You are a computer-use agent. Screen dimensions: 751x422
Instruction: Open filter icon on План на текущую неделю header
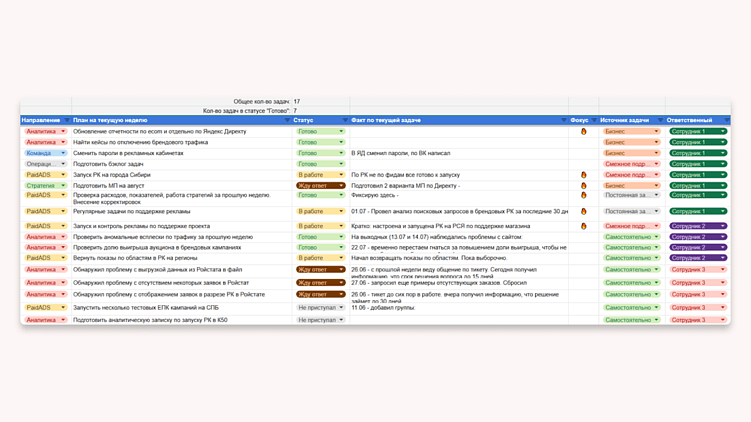pyautogui.click(x=287, y=120)
